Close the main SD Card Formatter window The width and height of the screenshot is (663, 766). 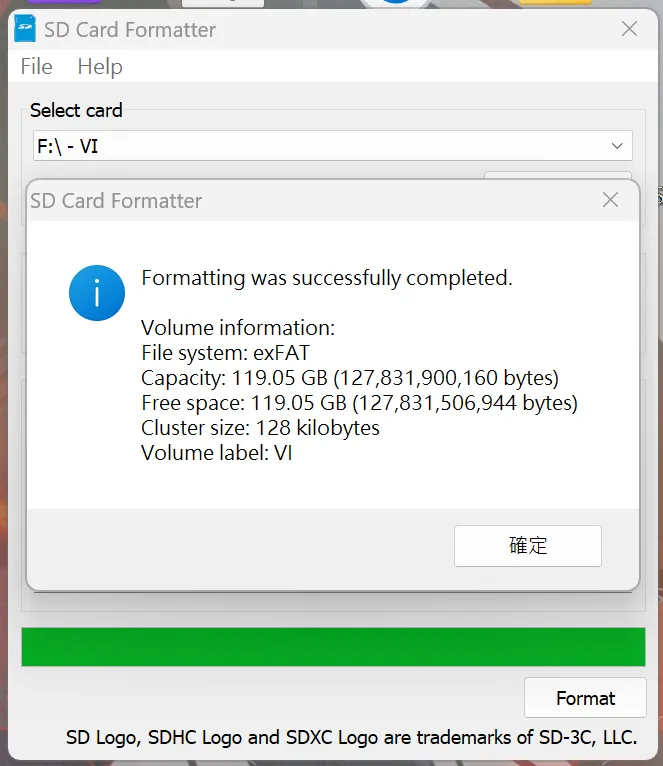[629, 29]
